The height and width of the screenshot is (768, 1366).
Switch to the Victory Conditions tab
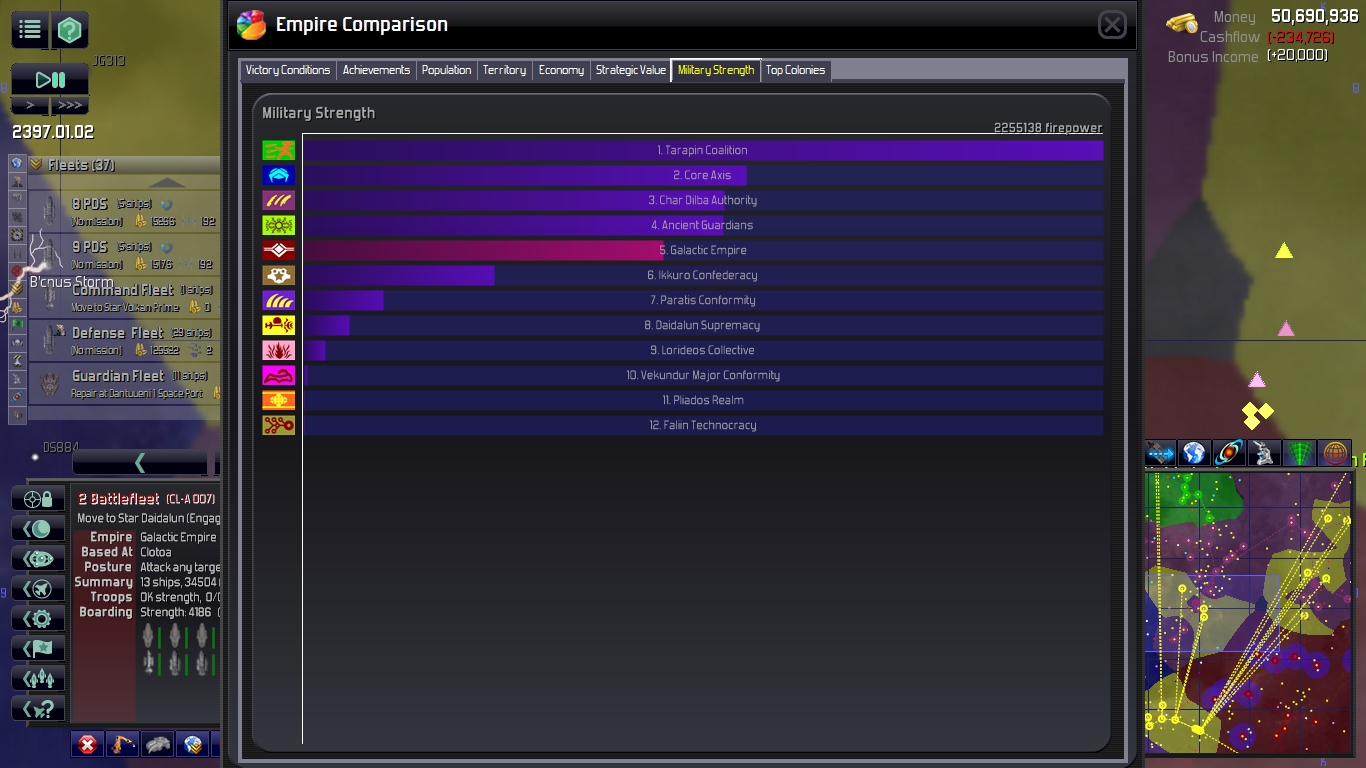(288, 70)
